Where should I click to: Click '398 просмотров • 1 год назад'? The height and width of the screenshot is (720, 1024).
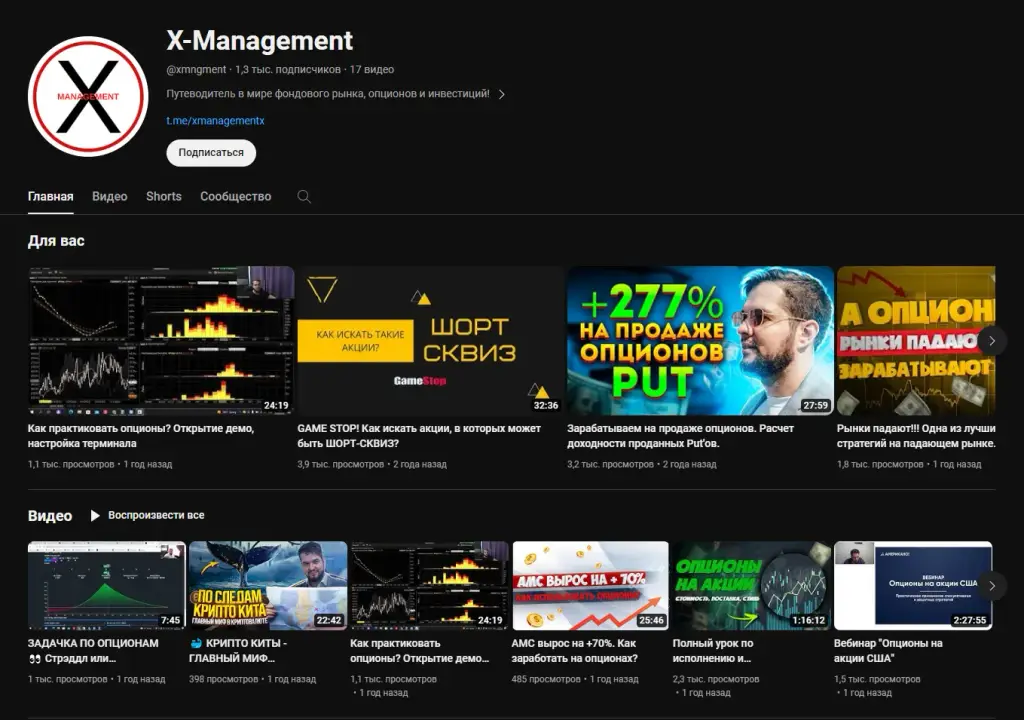click(x=252, y=679)
